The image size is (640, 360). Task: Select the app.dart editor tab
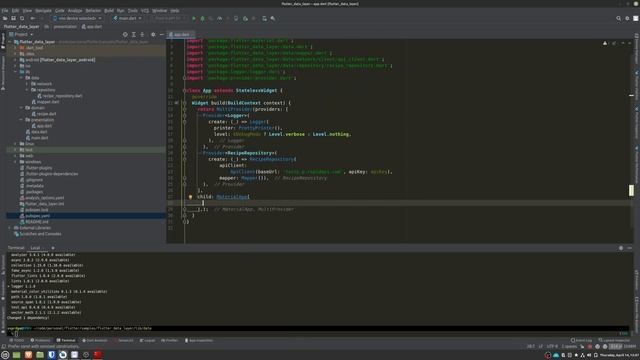tap(180, 35)
